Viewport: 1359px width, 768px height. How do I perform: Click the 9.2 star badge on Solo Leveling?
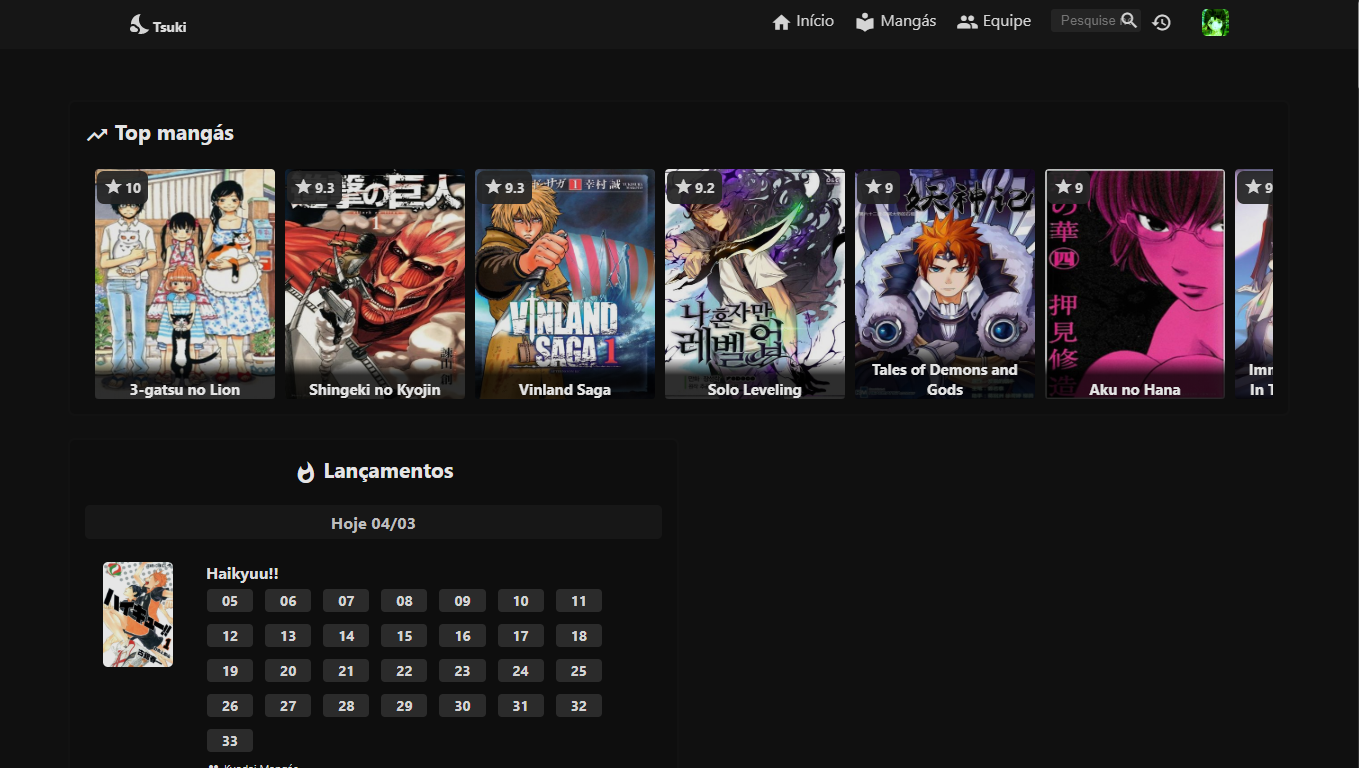(694, 187)
